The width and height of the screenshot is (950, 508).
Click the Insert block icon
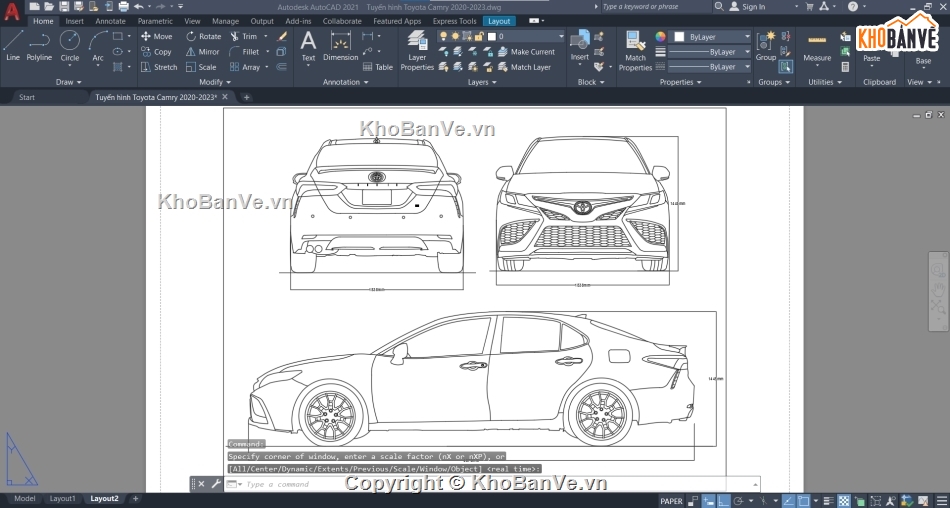(x=580, y=46)
